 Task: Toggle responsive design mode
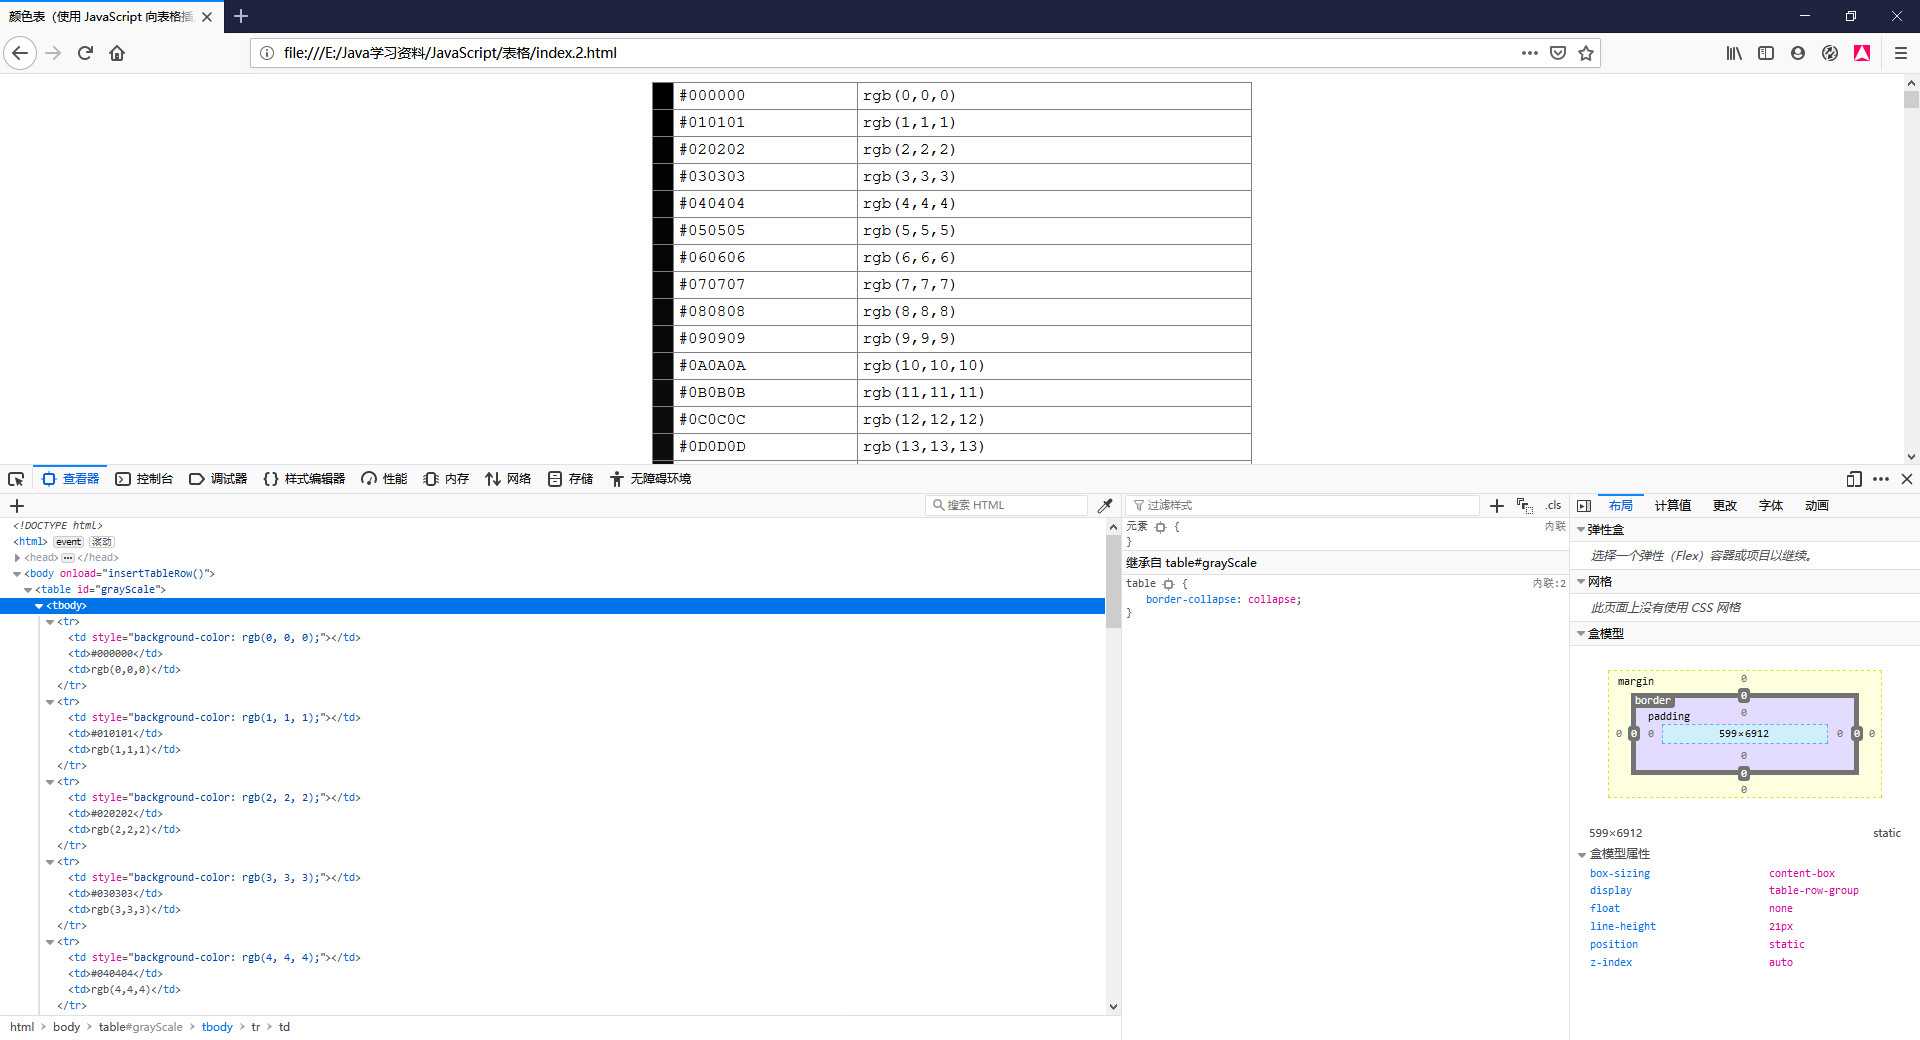(x=1853, y=479)
